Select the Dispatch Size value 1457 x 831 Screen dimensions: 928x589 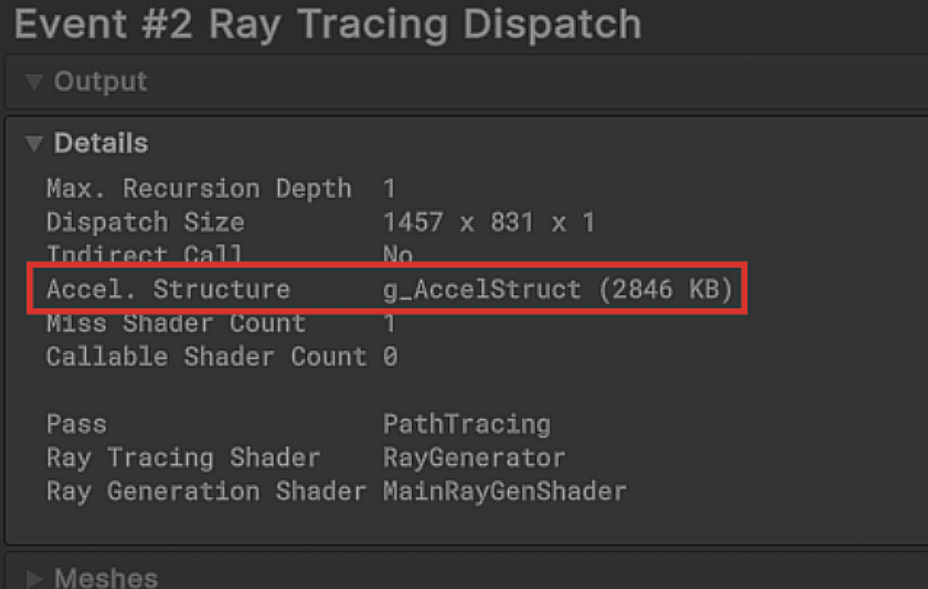coord(487,221)
